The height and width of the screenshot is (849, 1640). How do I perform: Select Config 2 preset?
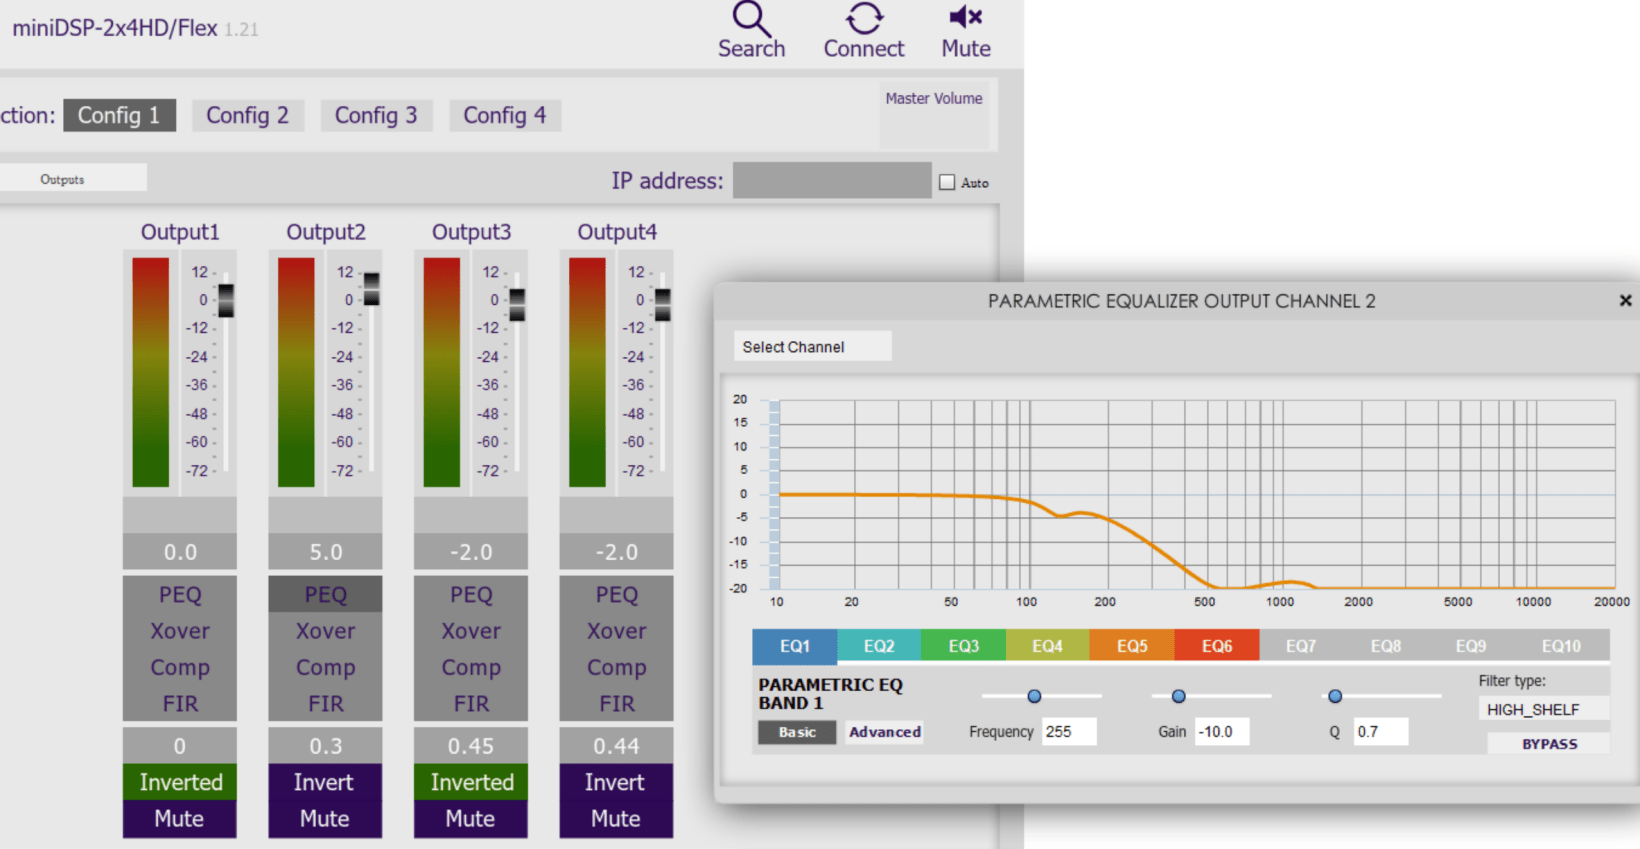click(x=248, y=115)
